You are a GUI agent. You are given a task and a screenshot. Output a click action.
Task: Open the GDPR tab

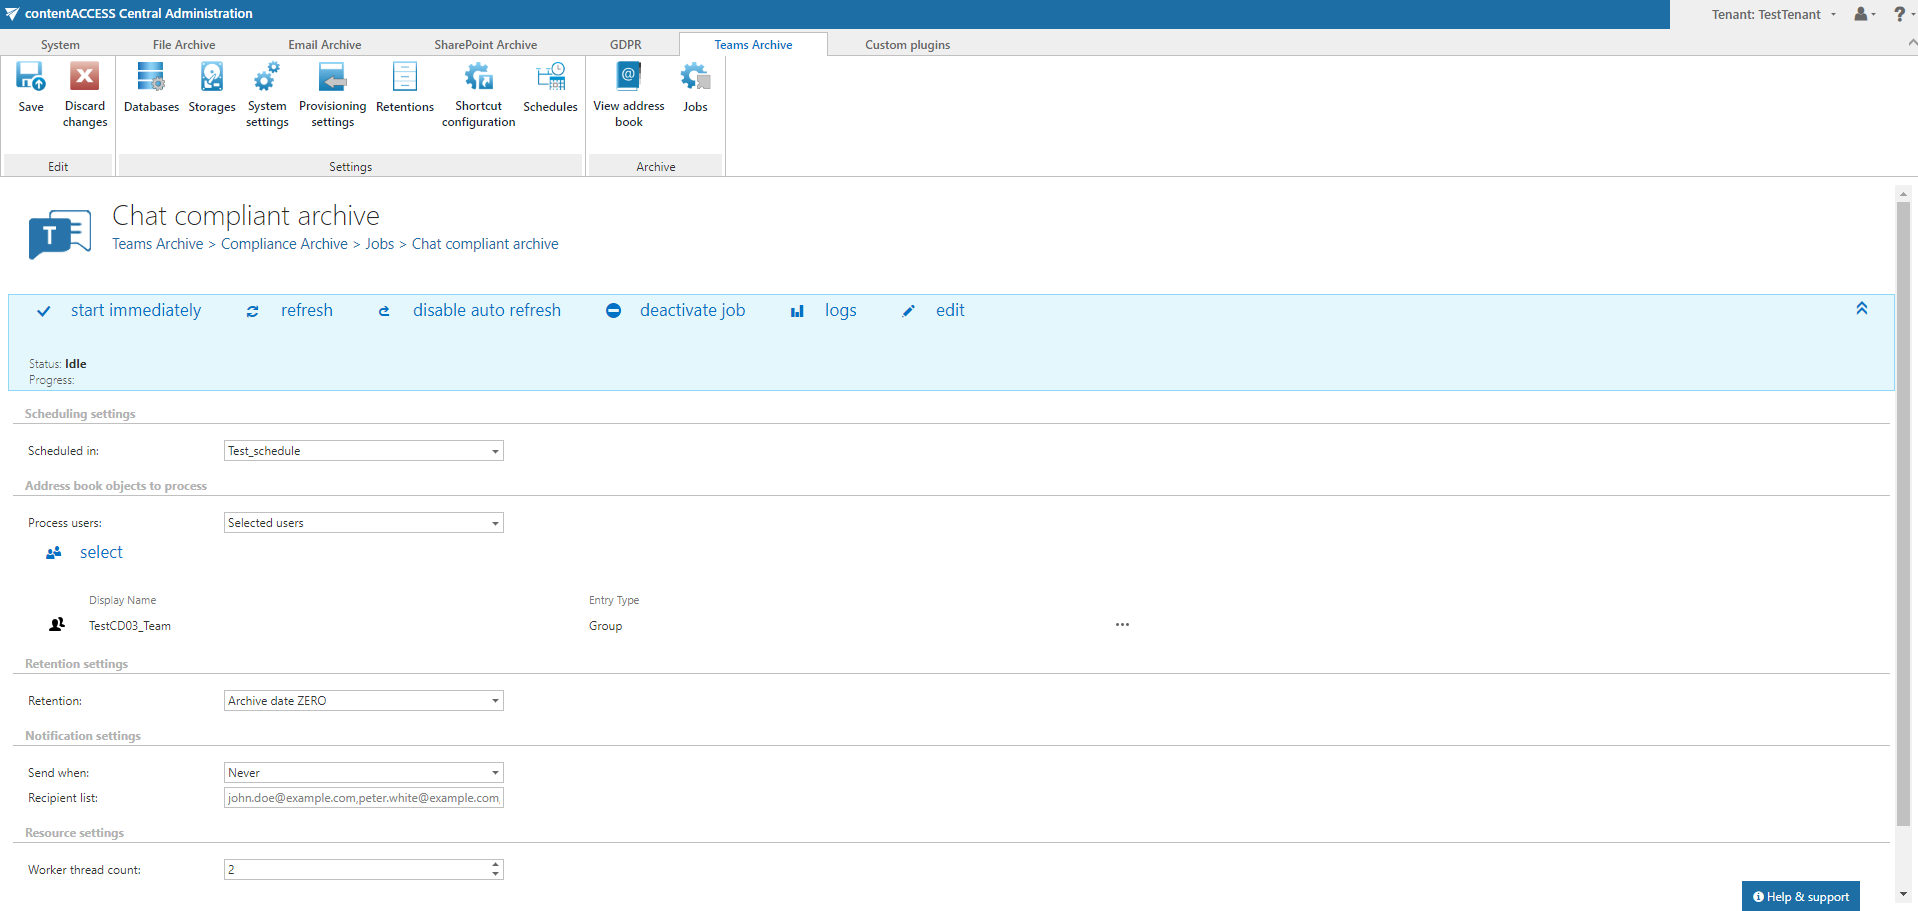click(625, 44)
